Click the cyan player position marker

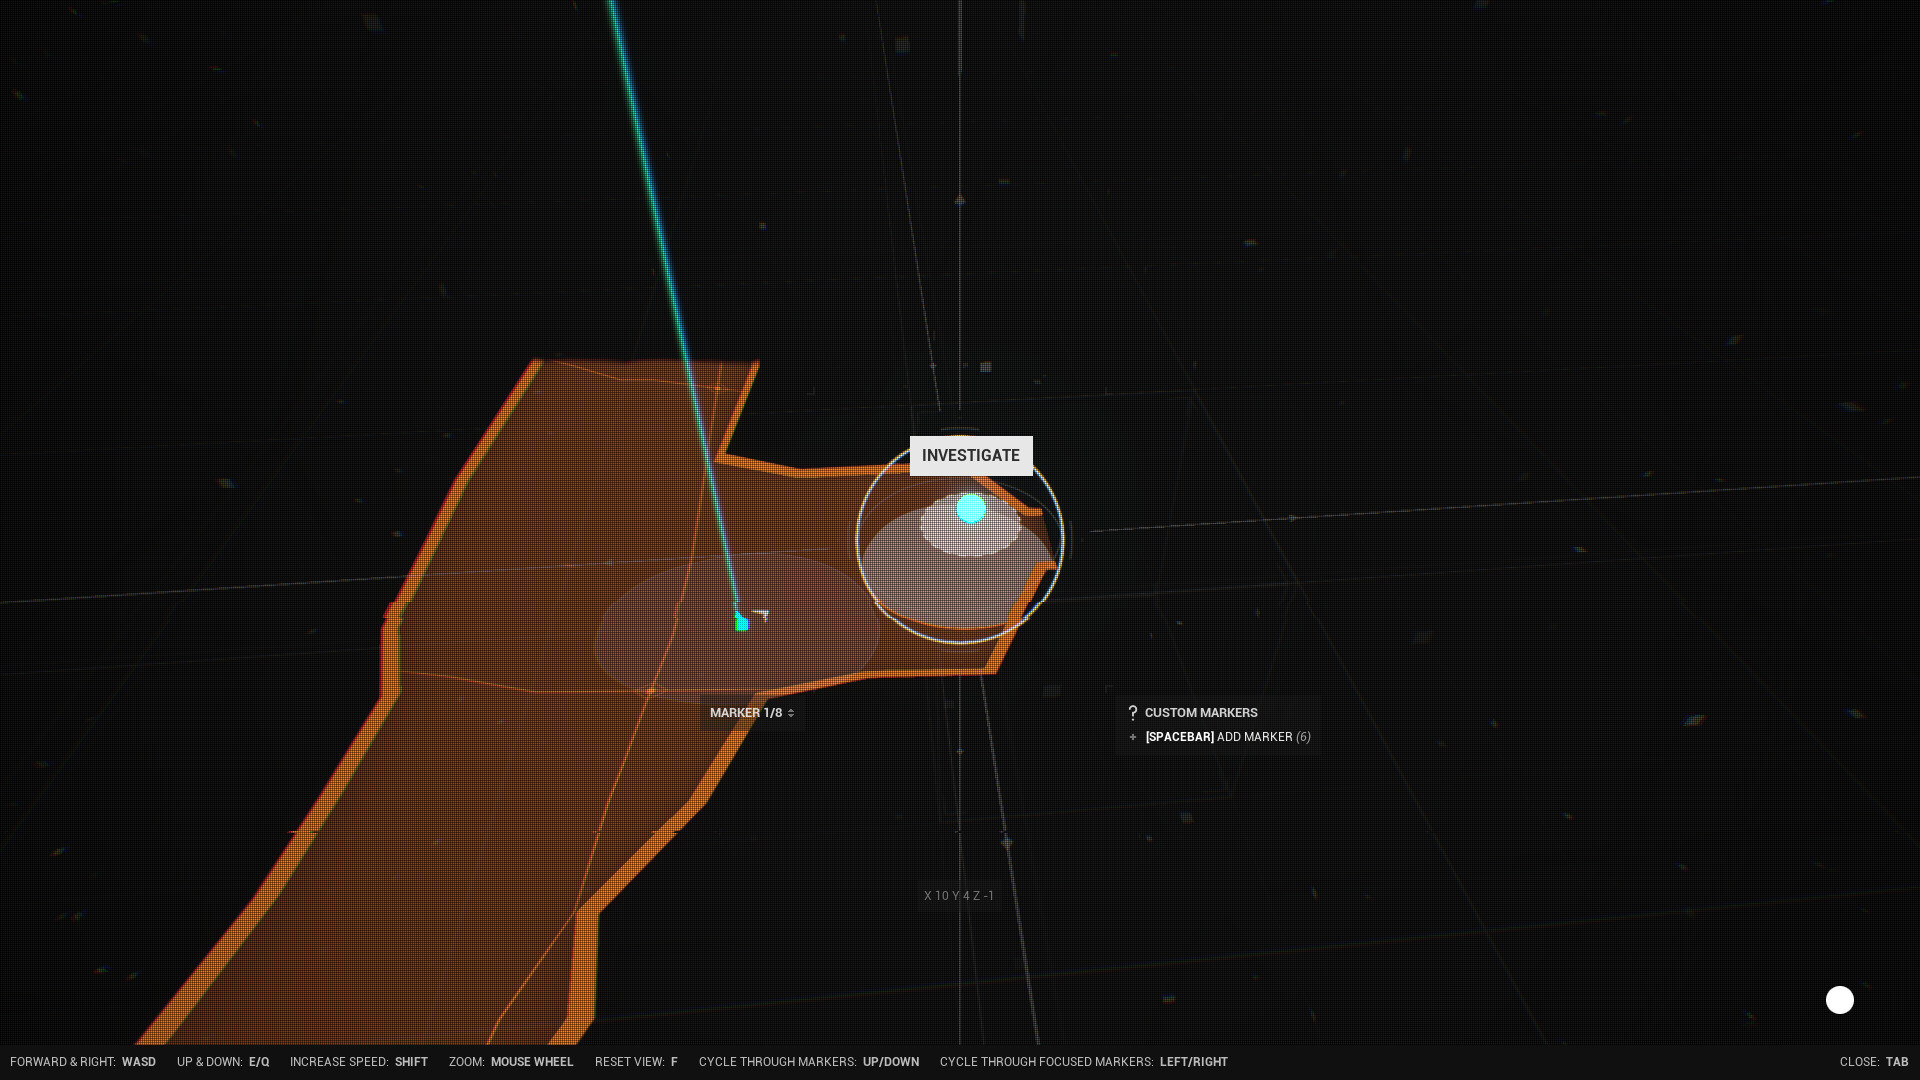pos(742,623)
